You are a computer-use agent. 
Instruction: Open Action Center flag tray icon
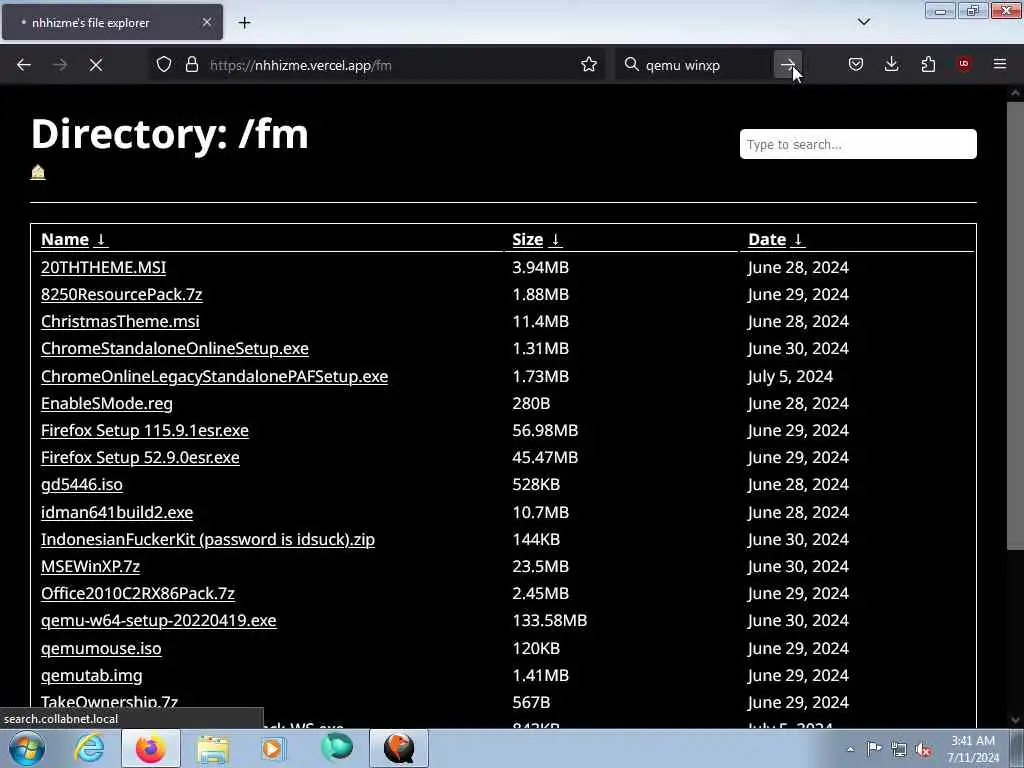(874, 749)
